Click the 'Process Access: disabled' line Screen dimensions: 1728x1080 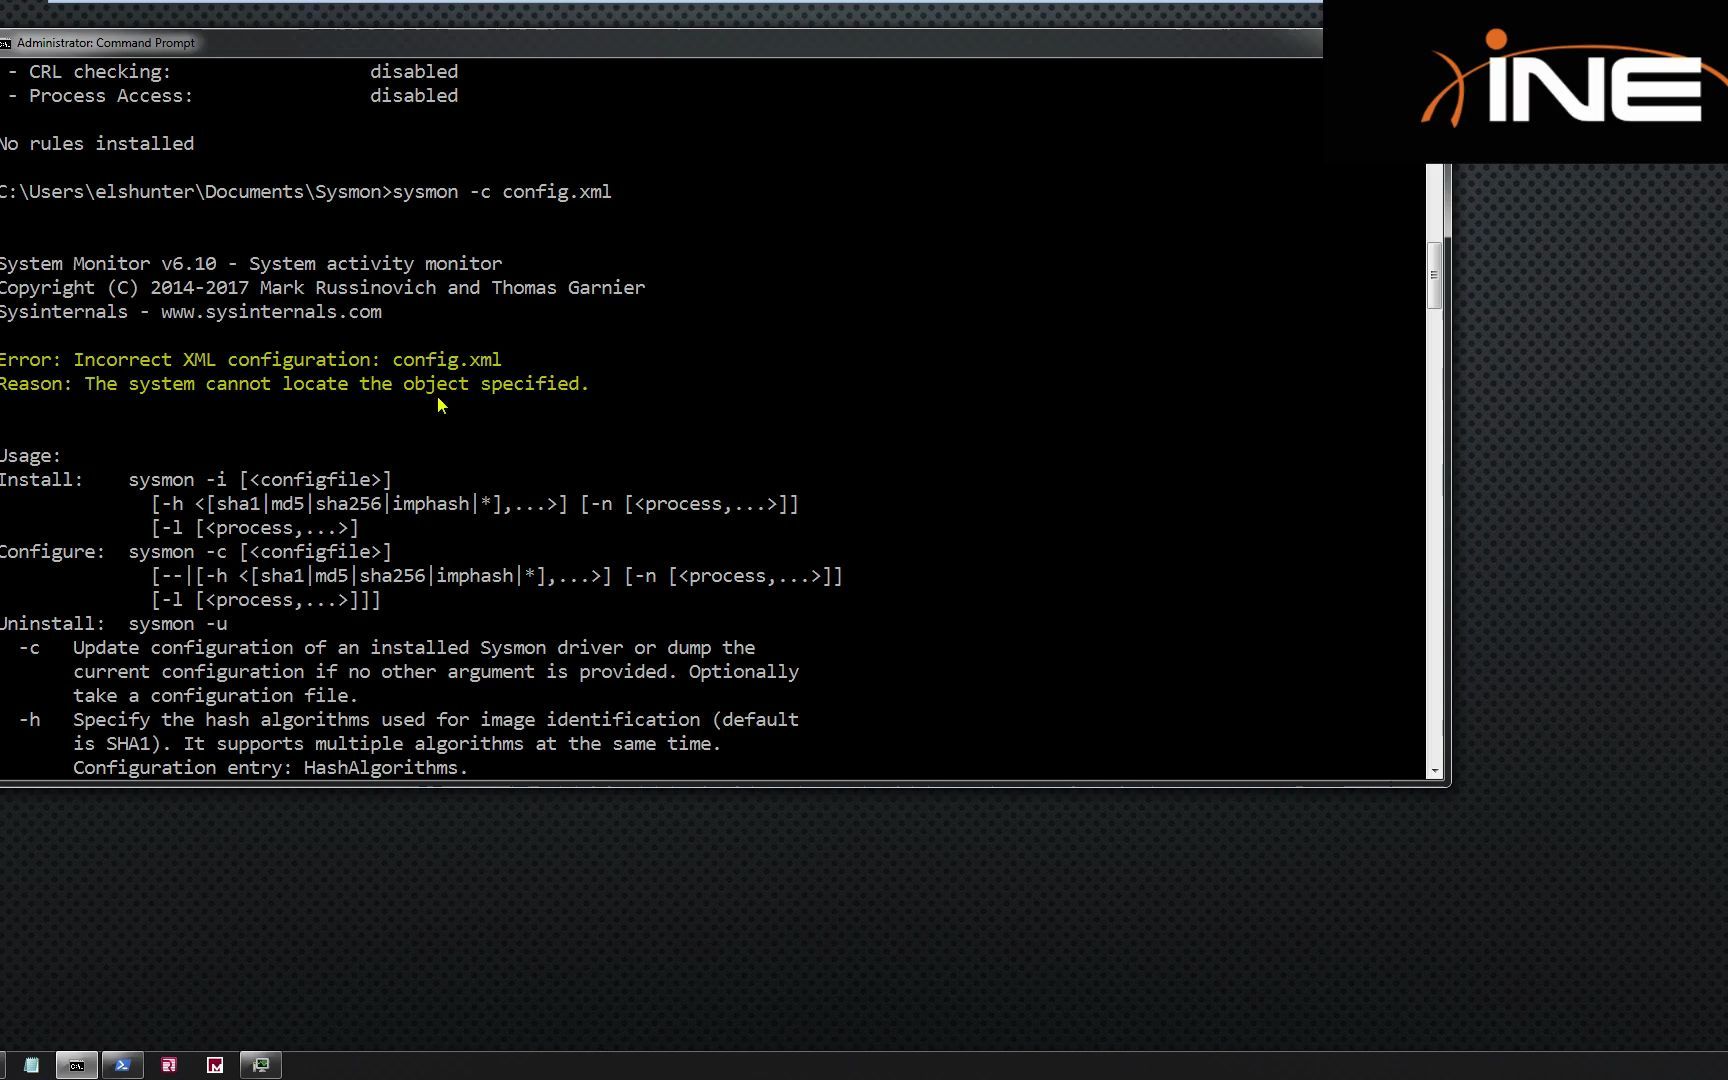coord(233,96)
